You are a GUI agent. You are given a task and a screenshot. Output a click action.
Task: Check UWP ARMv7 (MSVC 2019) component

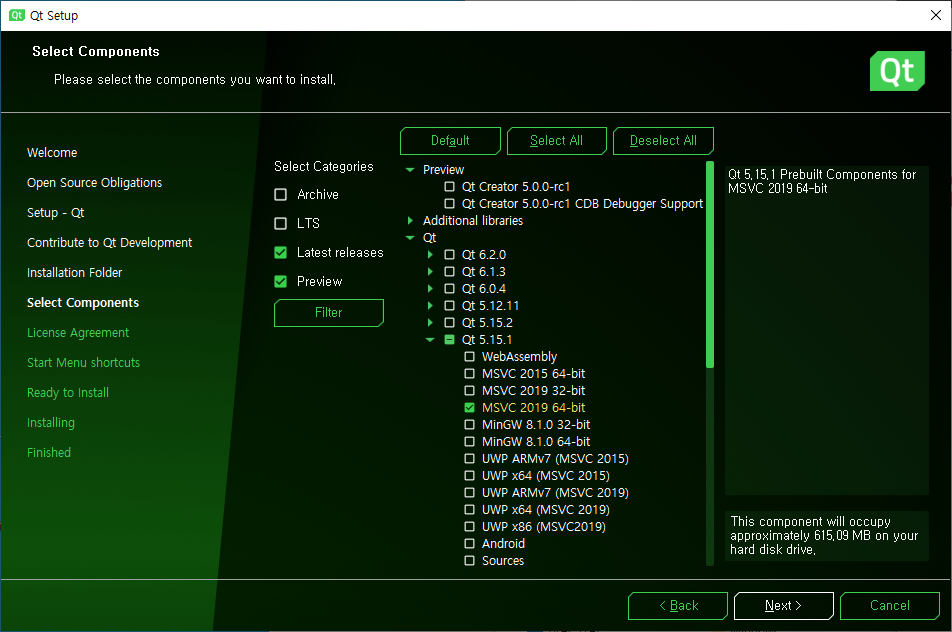pyautogui.click(x=469, y=492)
